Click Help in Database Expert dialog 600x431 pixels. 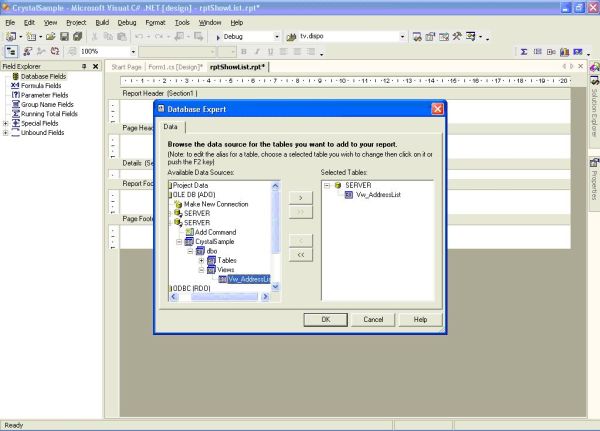(x=420, y=320)
